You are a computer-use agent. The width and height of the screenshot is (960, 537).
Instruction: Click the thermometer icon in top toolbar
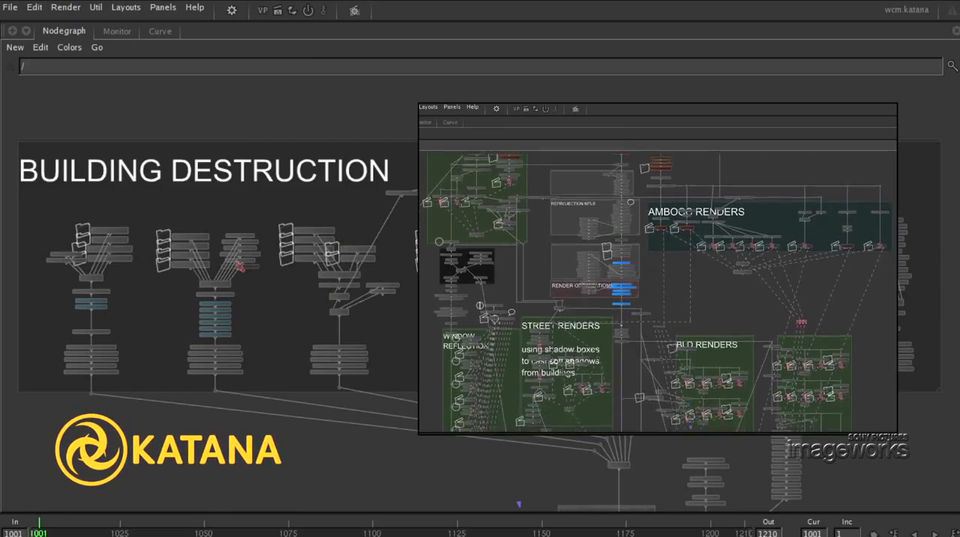click(x=322, y=10)
